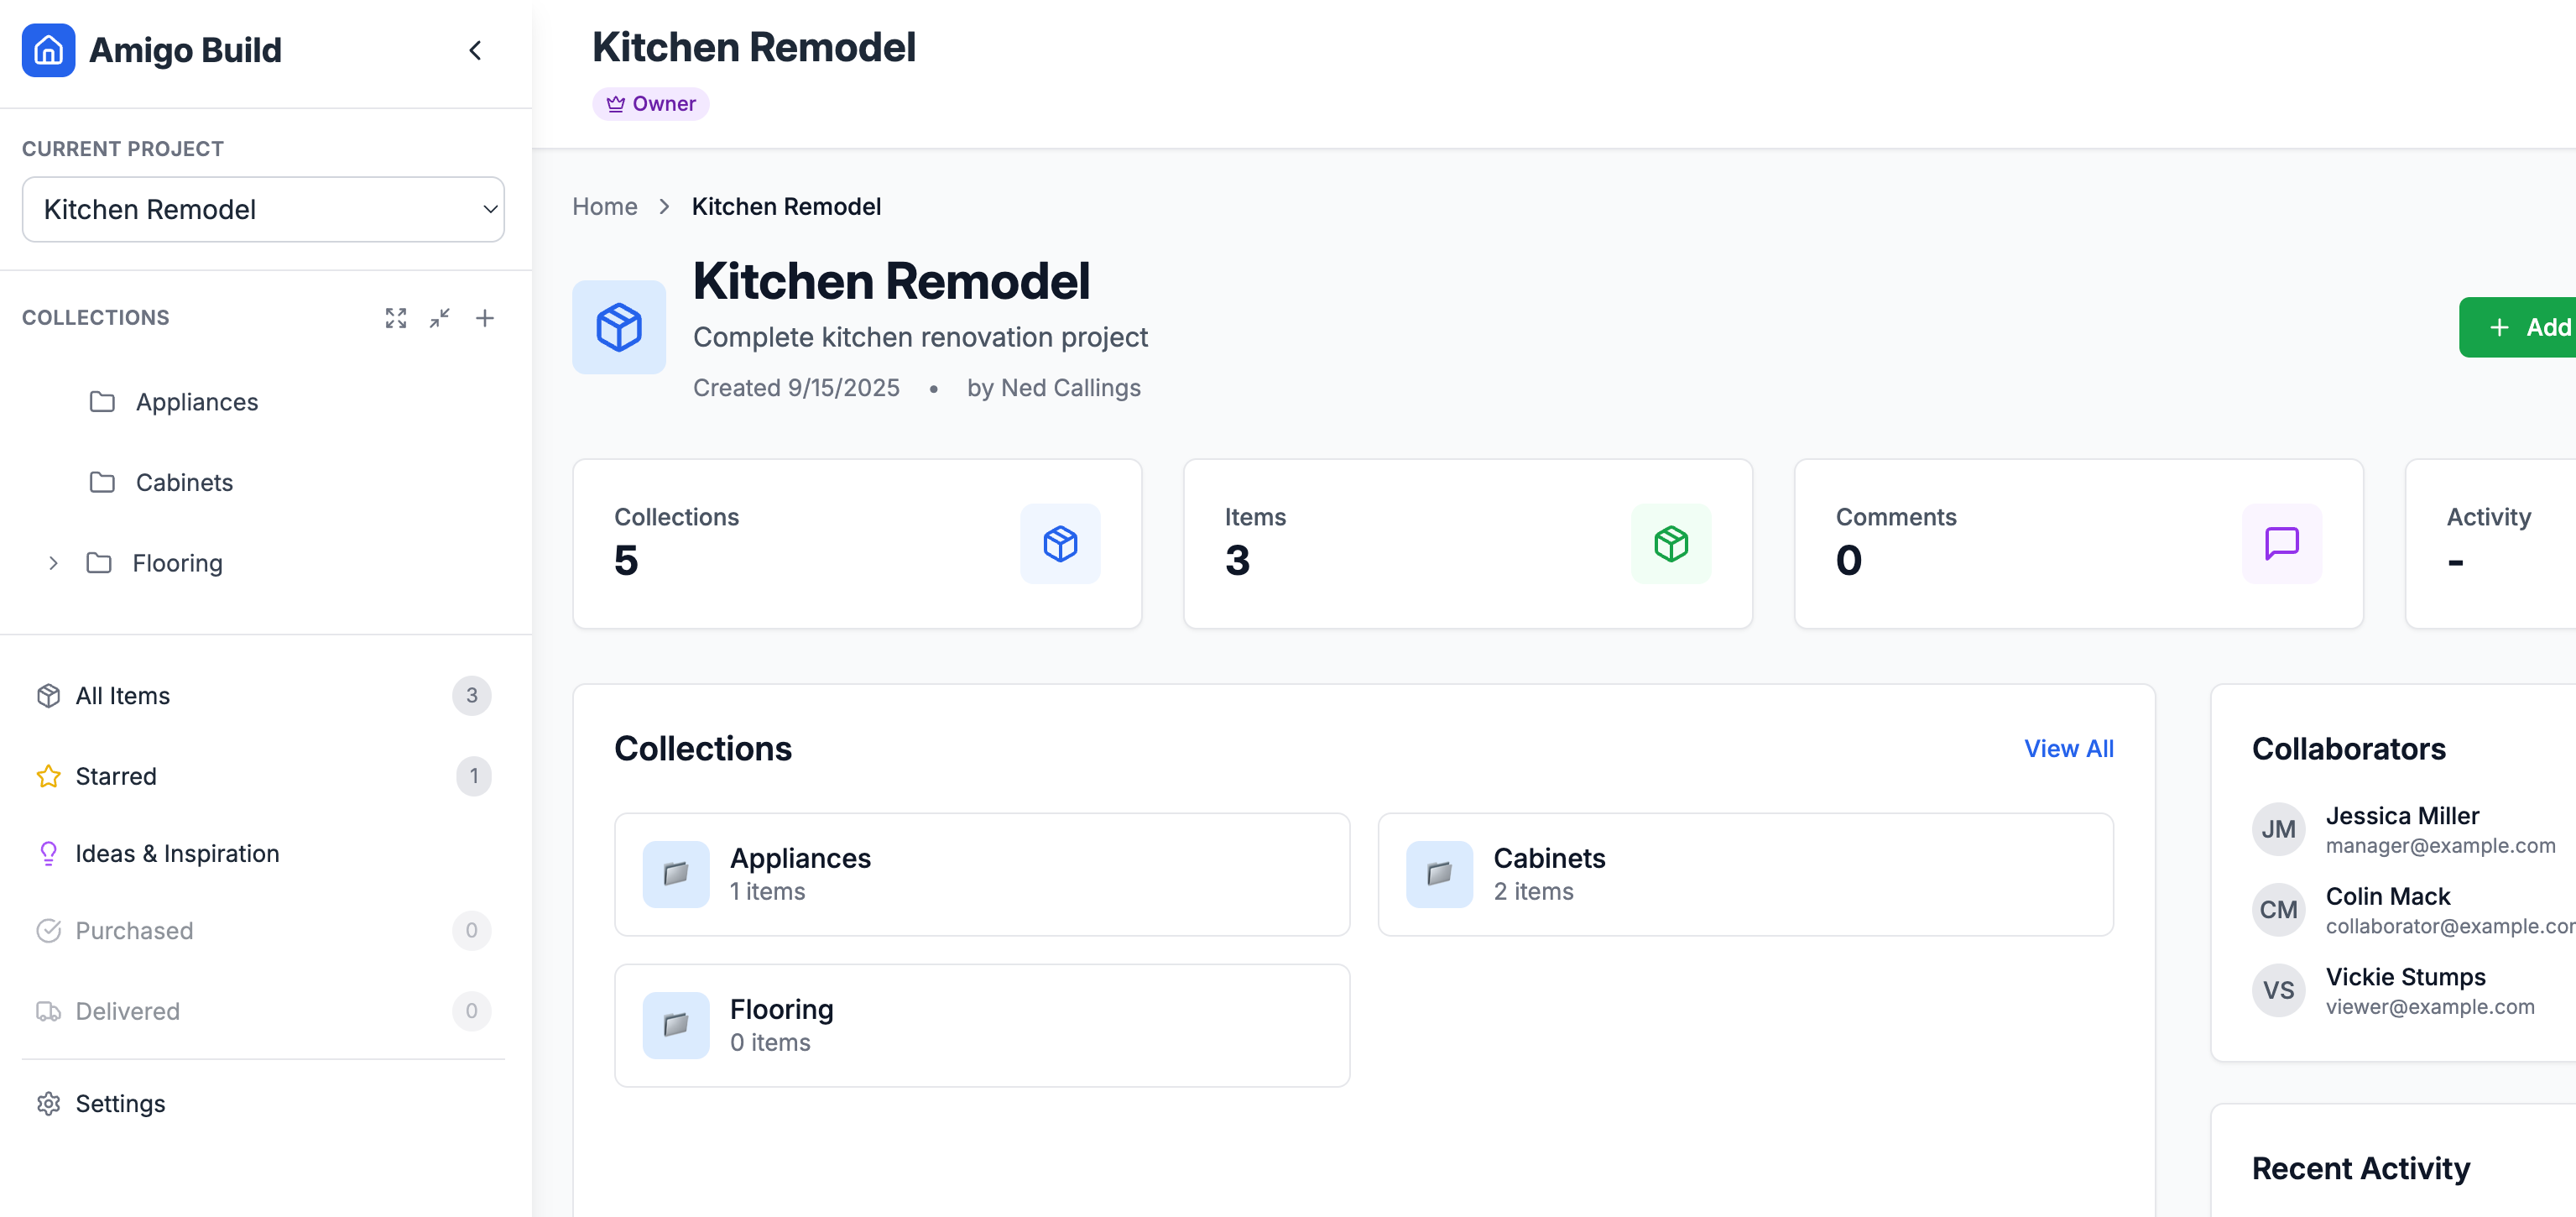This screenshot has width=2576, height=1217.
Task: Click the green Items cube icon
Action: point(1670,544)
